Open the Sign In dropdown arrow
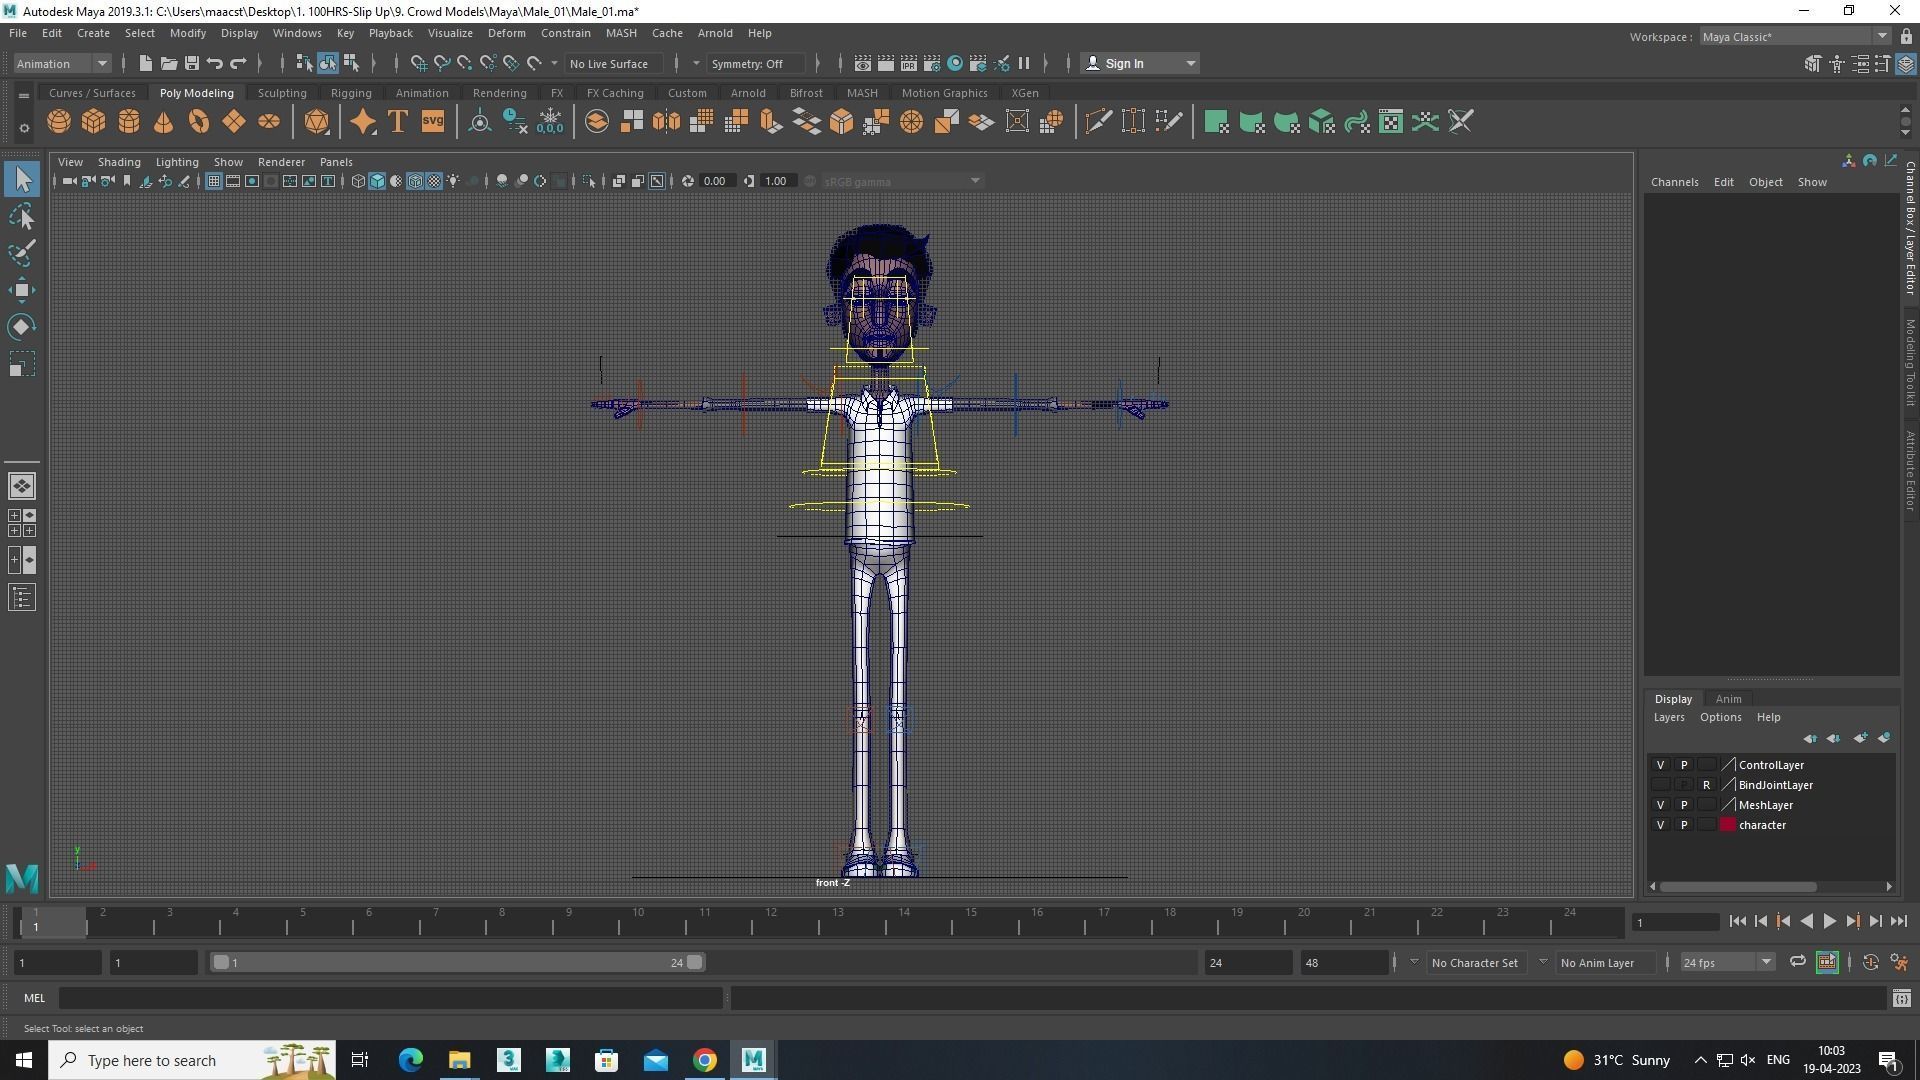This screenshot has height=1080, width=1920. [x=1190, y=64]
